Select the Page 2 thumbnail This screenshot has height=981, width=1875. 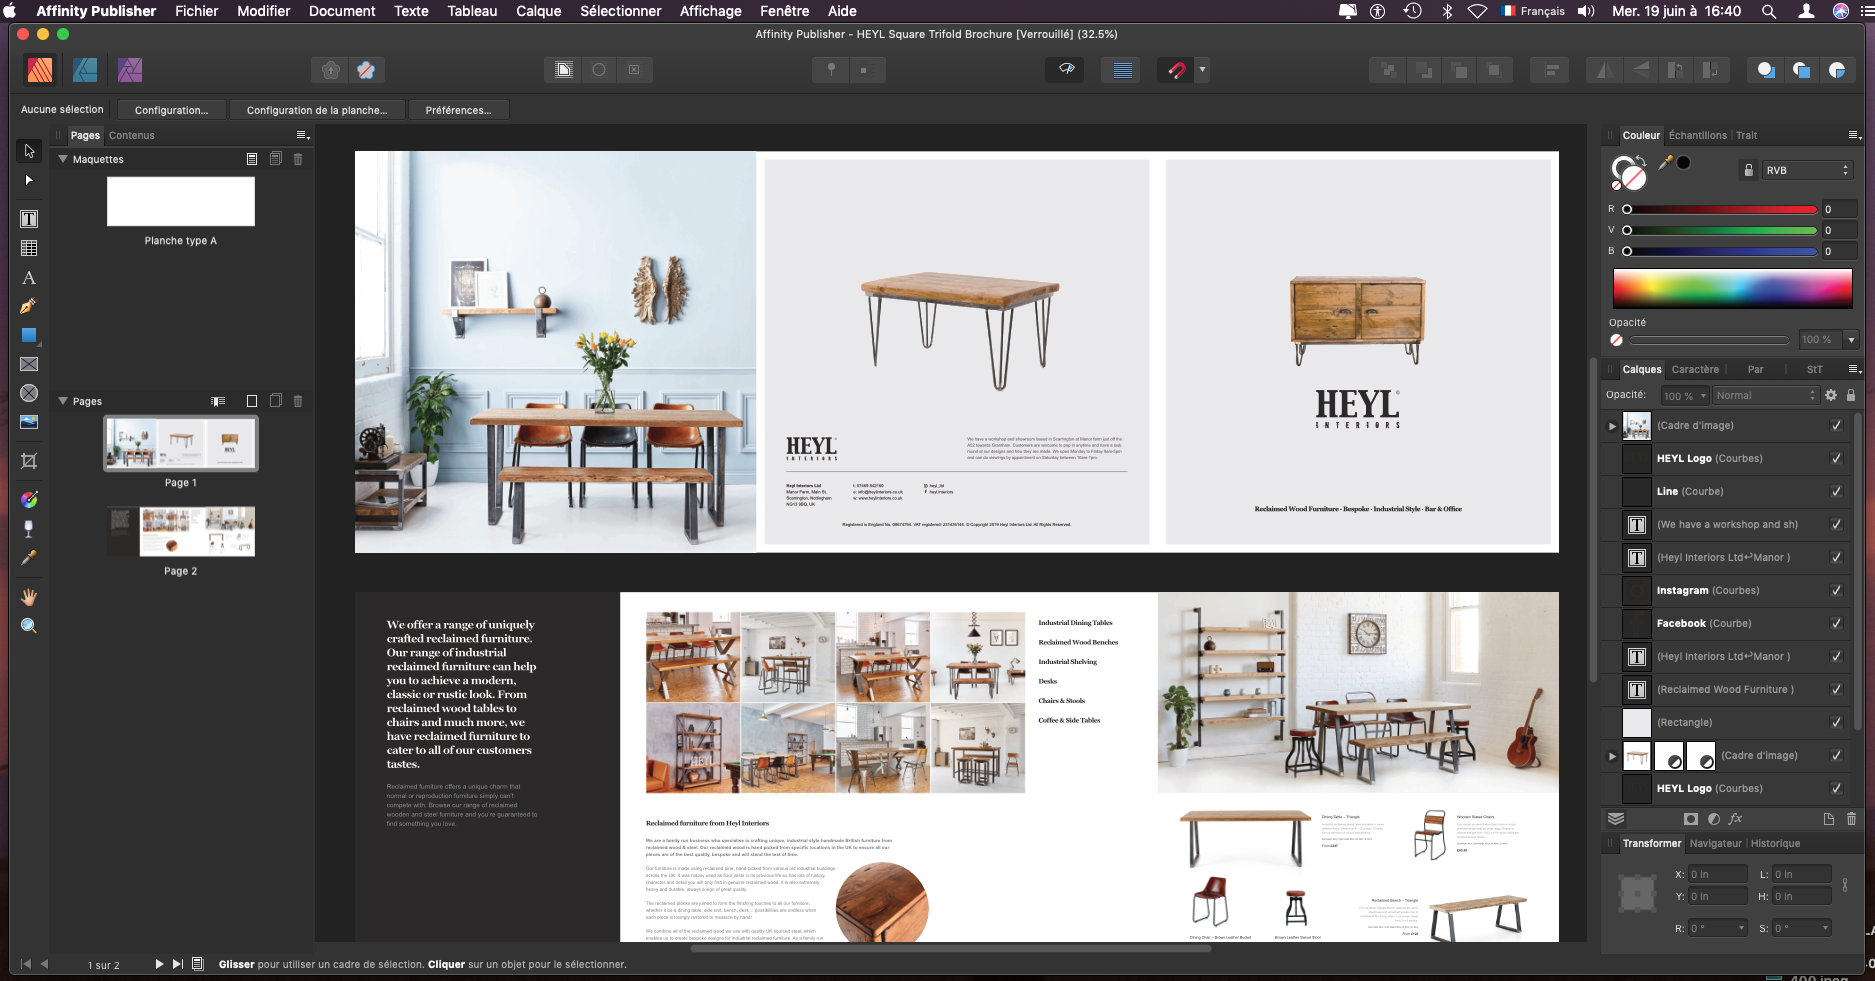[181, 531]
